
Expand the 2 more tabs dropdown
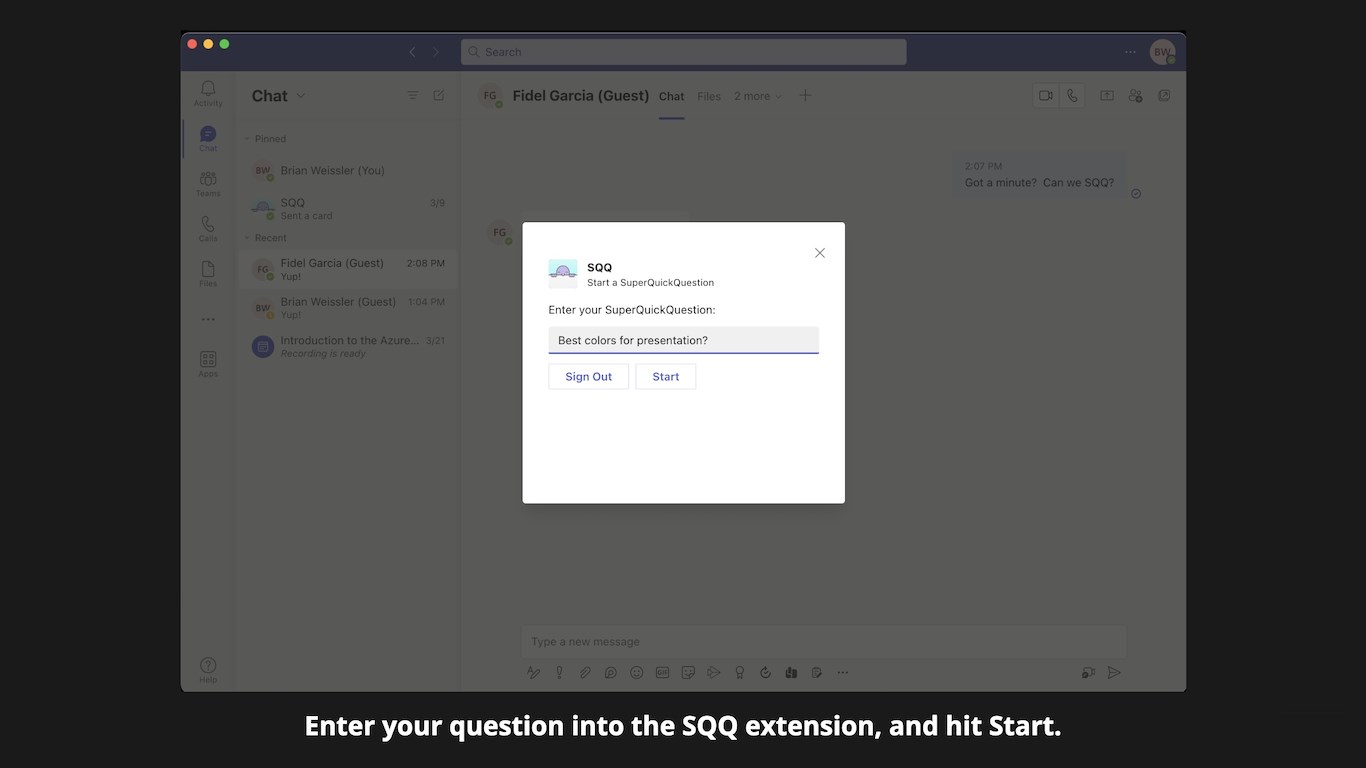pos(758,96)
